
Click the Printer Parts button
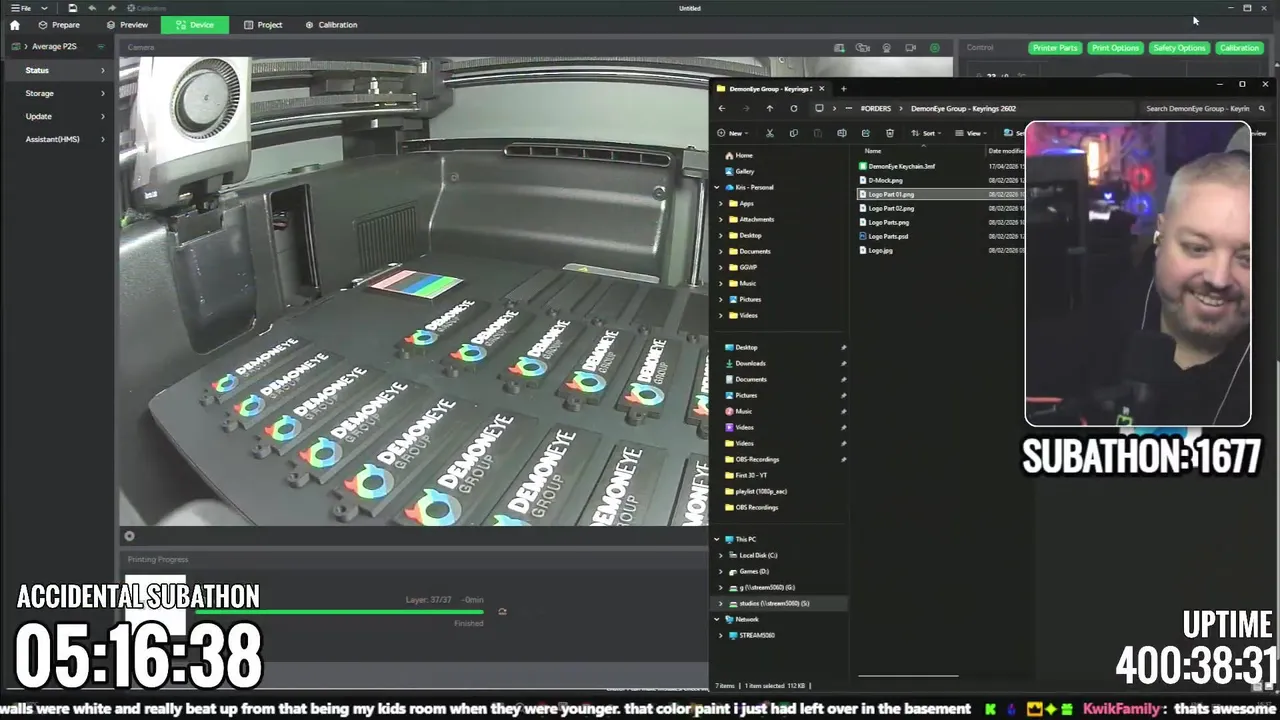pyautogui.click(x=1055, y=48)
